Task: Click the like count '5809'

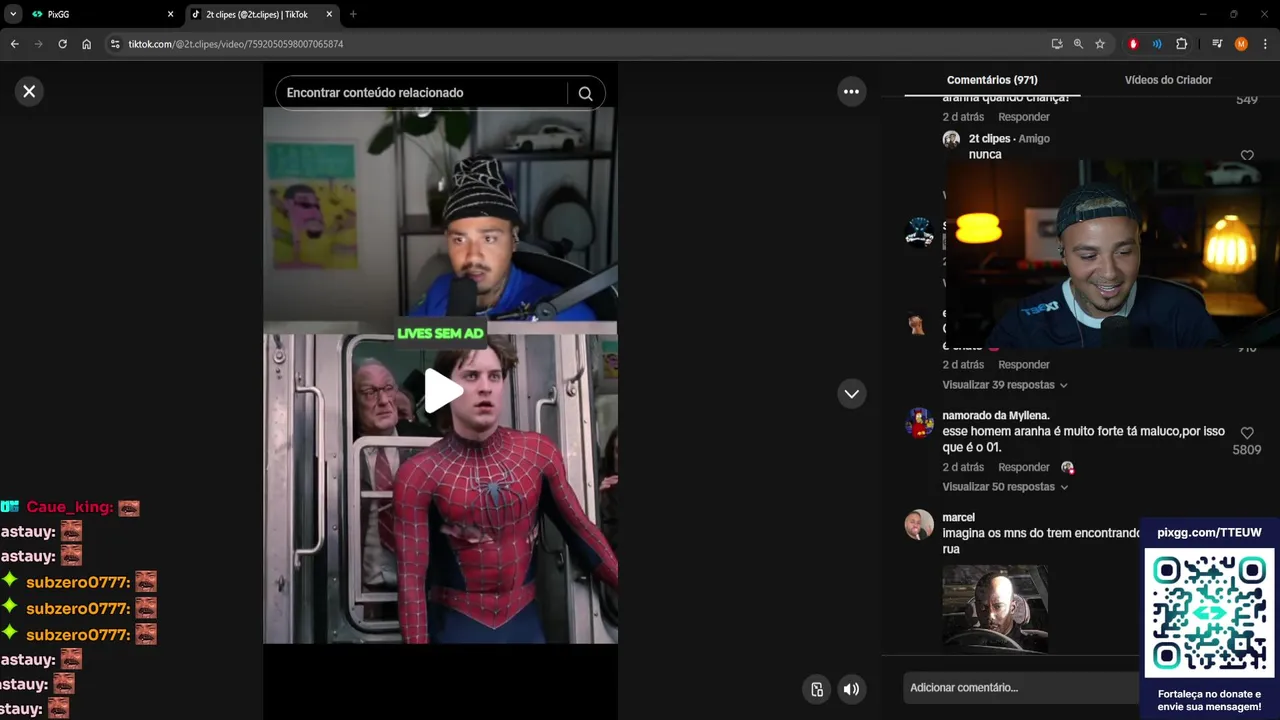Action: pos(1246,451)
